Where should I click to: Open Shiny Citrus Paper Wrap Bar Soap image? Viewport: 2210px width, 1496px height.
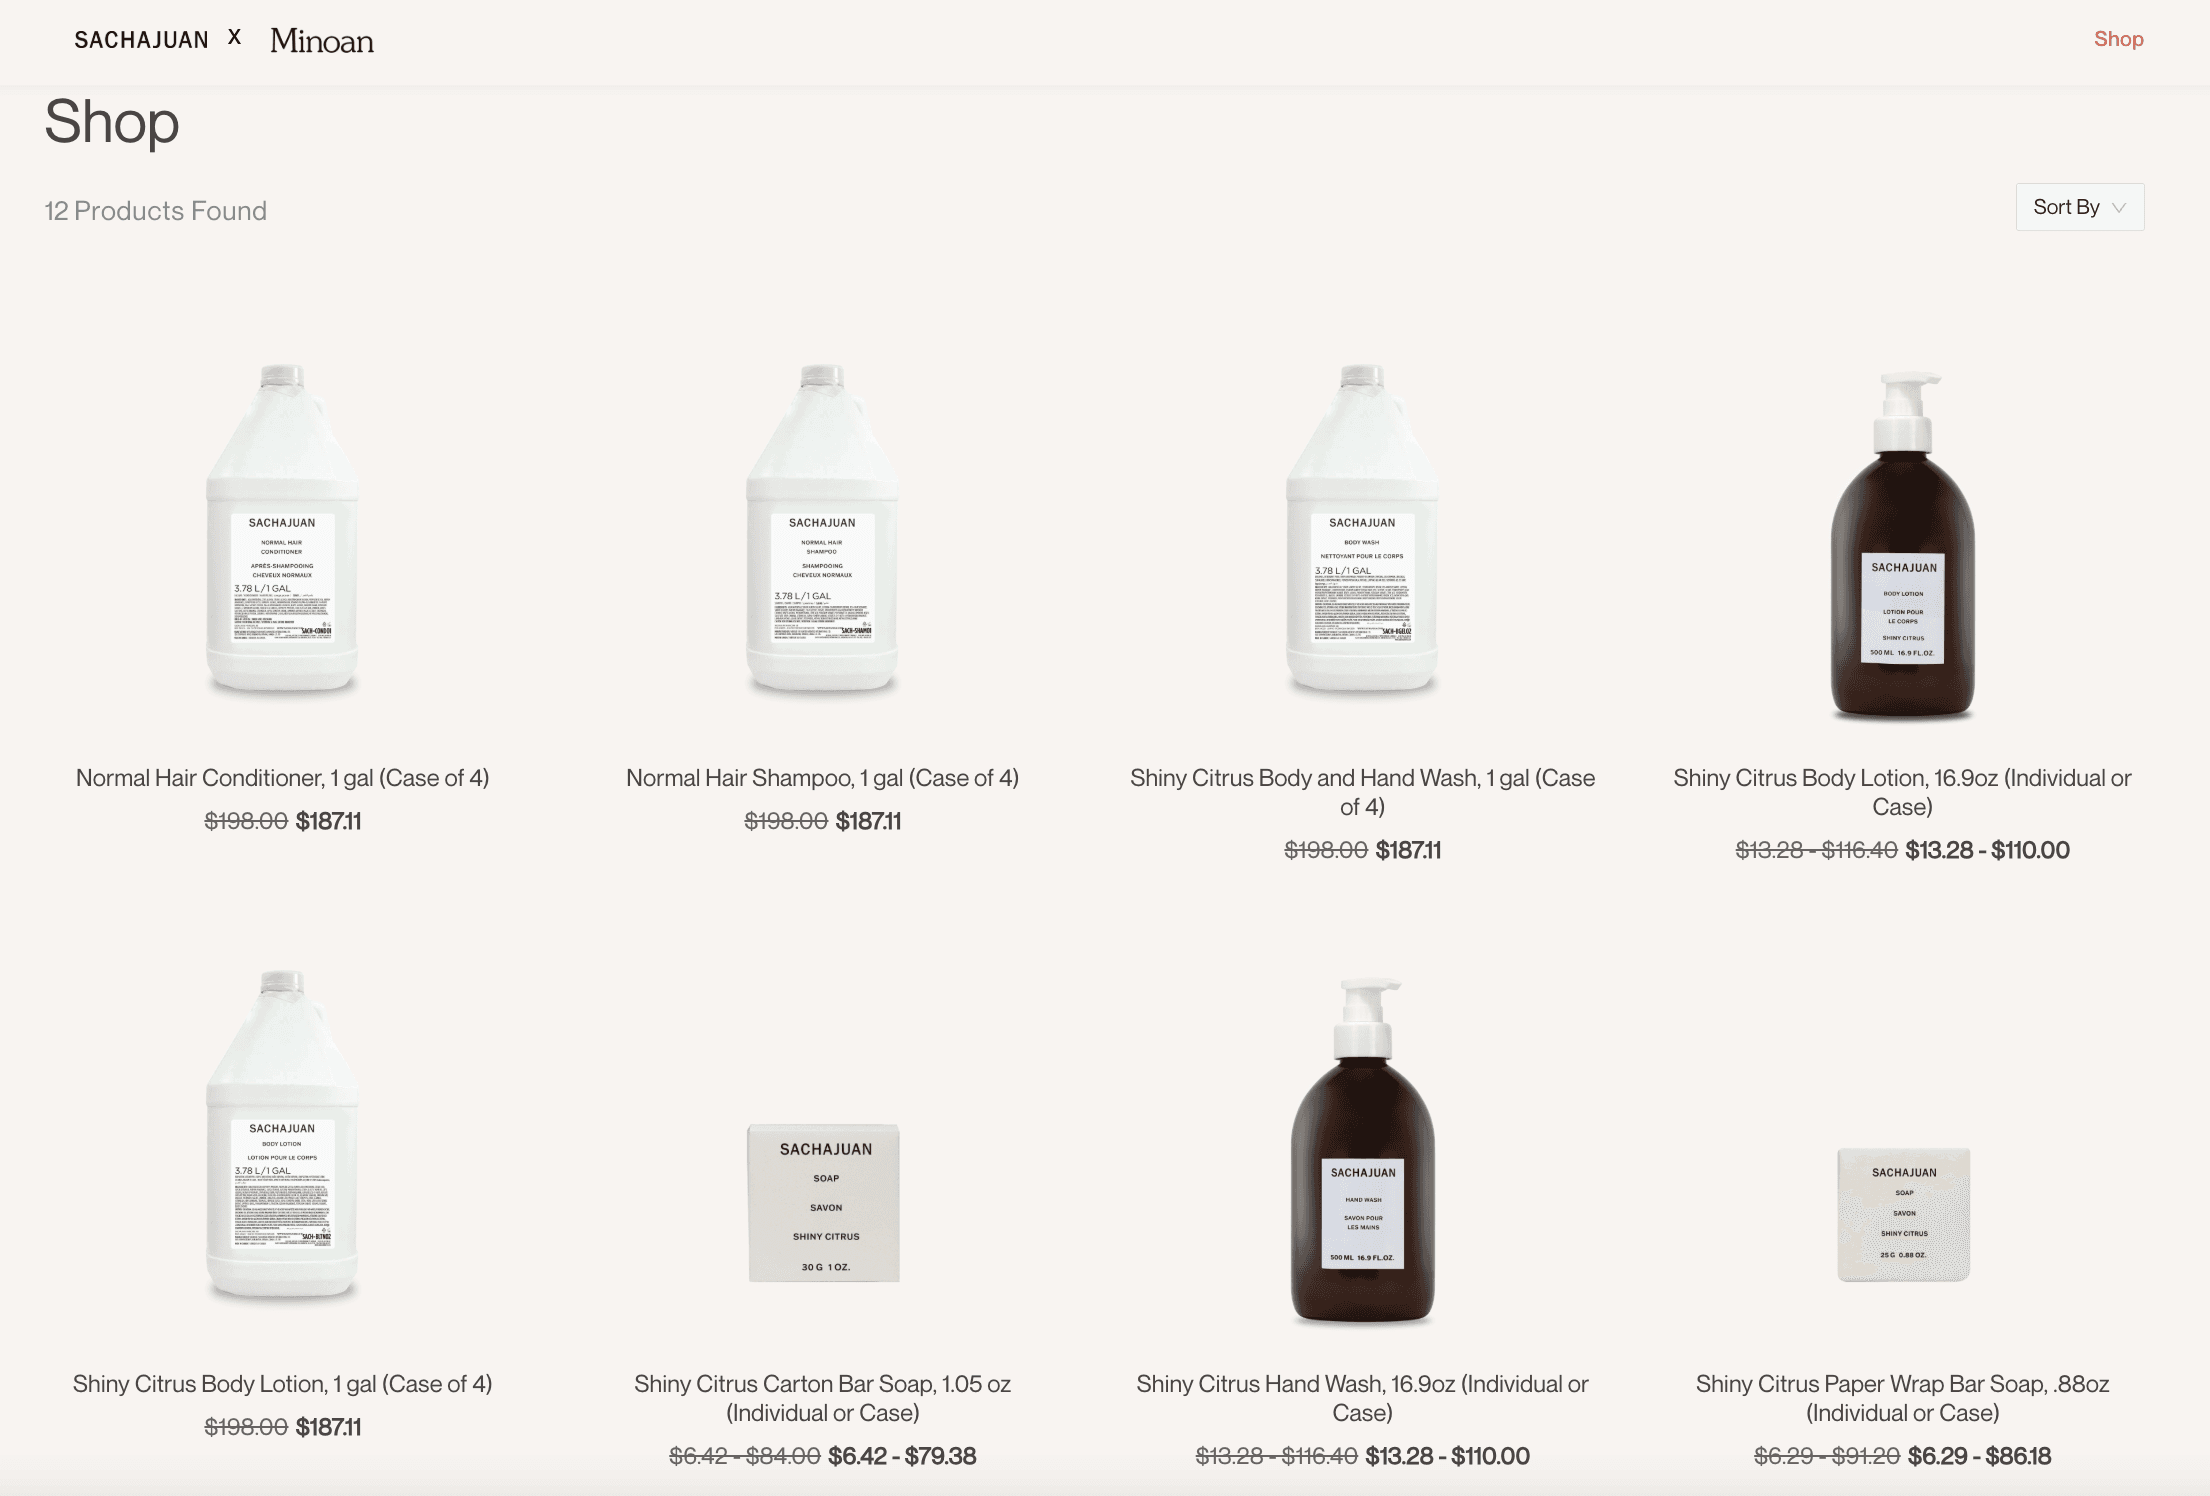(1904, 1214)
